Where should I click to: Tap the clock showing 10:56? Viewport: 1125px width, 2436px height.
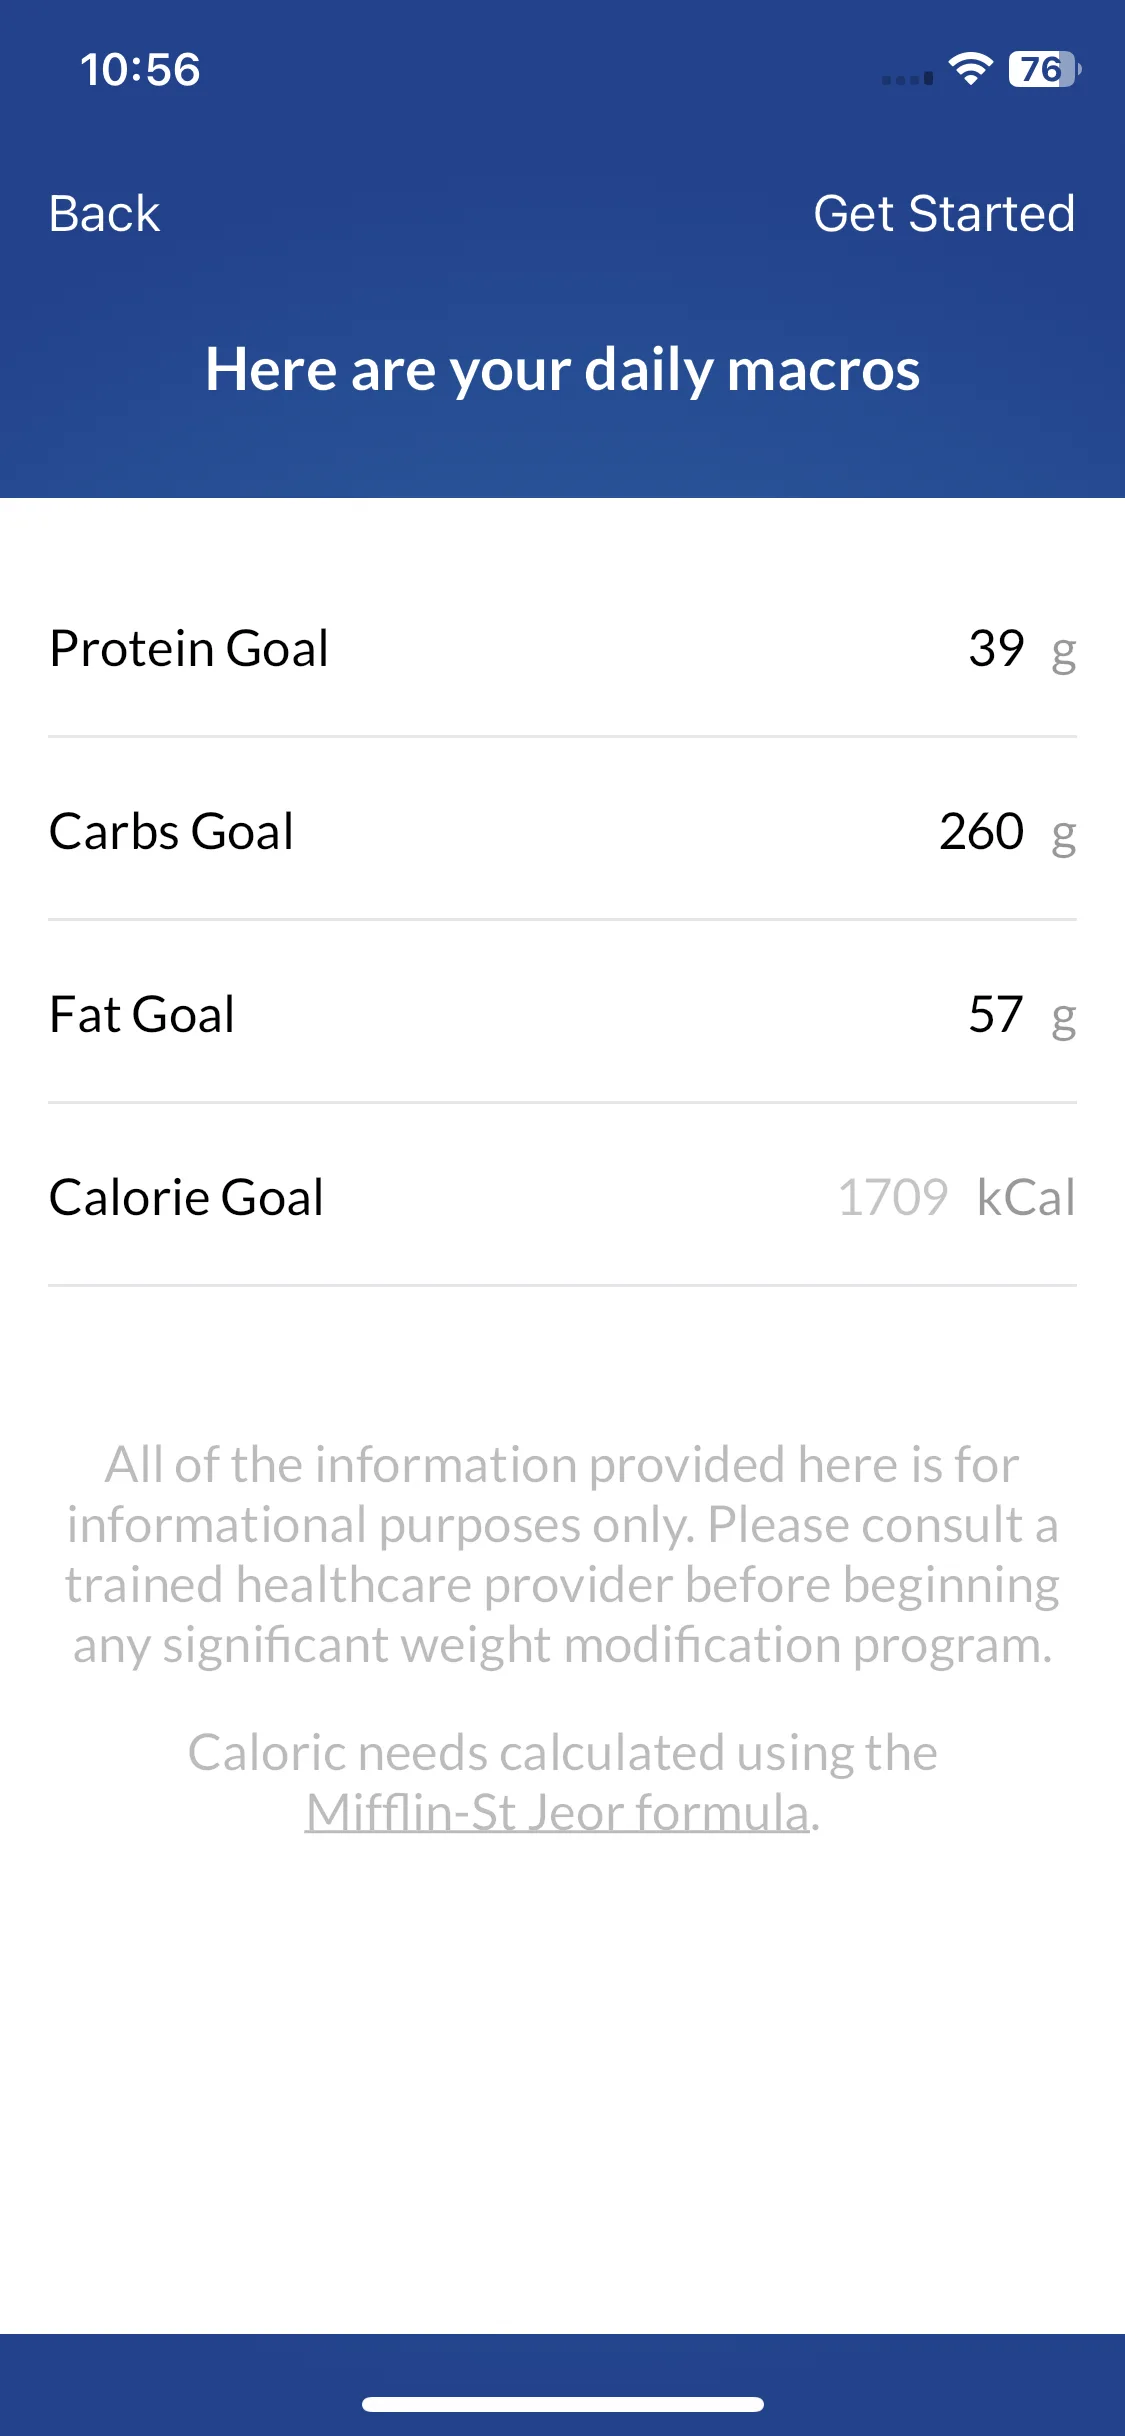pos(140,69)
